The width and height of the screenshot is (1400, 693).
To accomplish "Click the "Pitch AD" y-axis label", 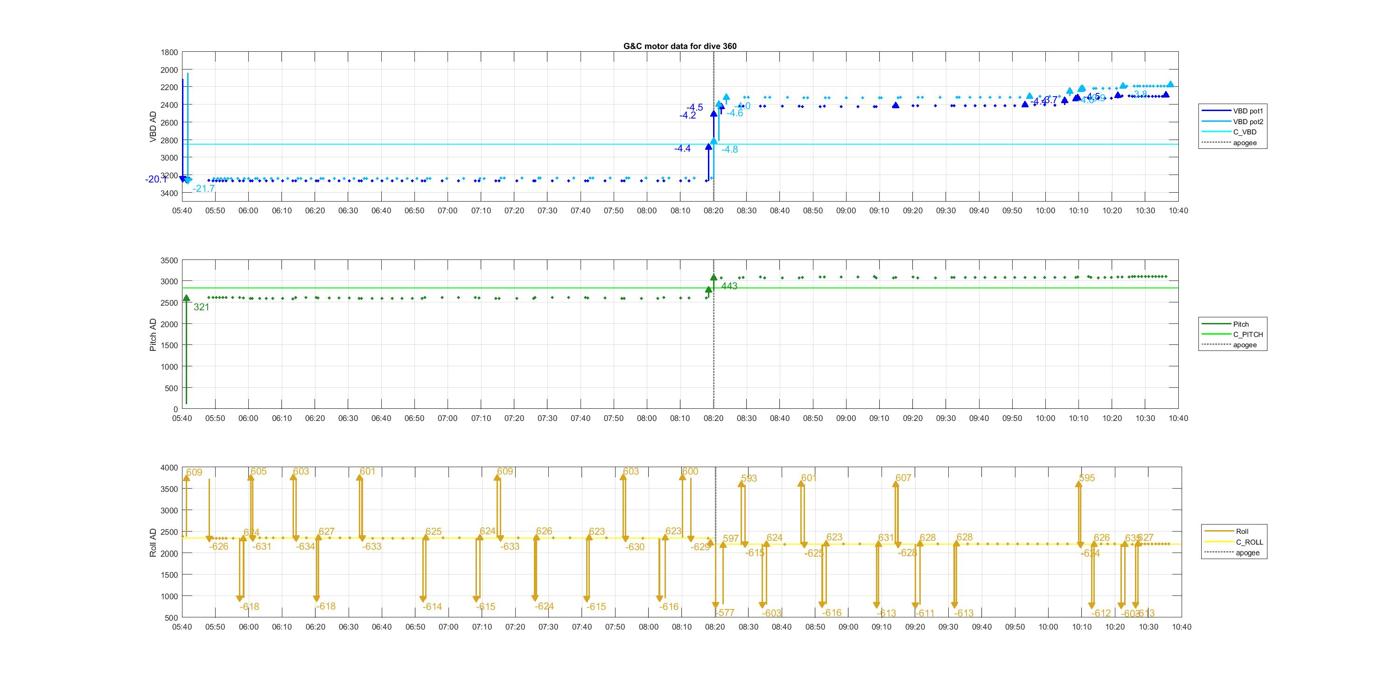I will pyautogui.click(x=153, y=334).
